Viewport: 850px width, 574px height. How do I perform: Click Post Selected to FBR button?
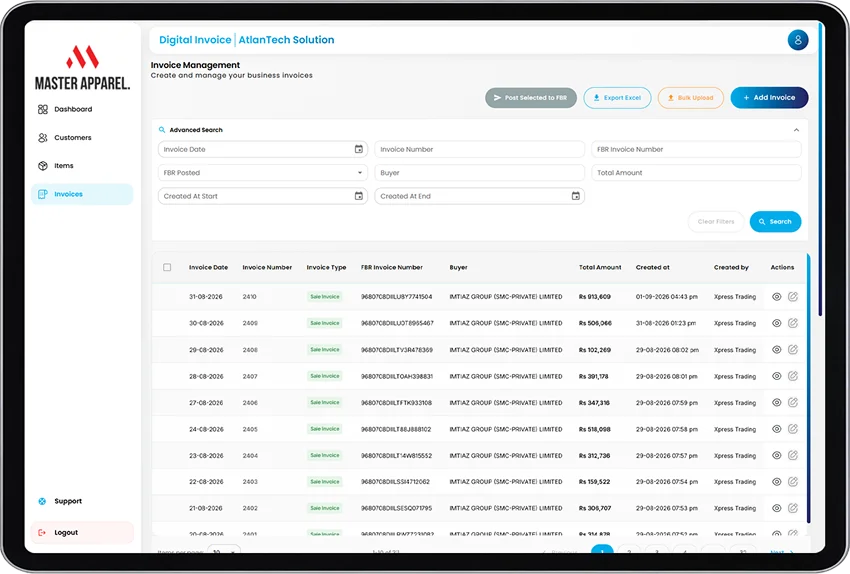(x=531, y=98)
